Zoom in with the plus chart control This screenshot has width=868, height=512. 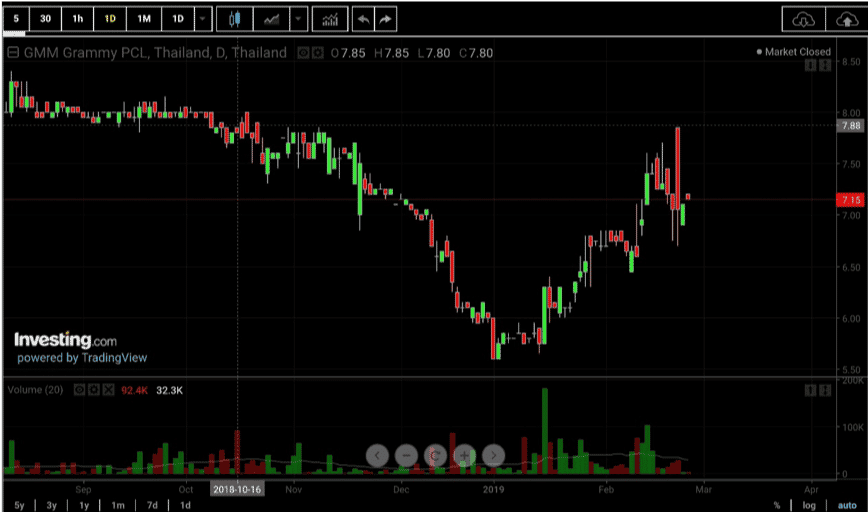tap(464, 456)
